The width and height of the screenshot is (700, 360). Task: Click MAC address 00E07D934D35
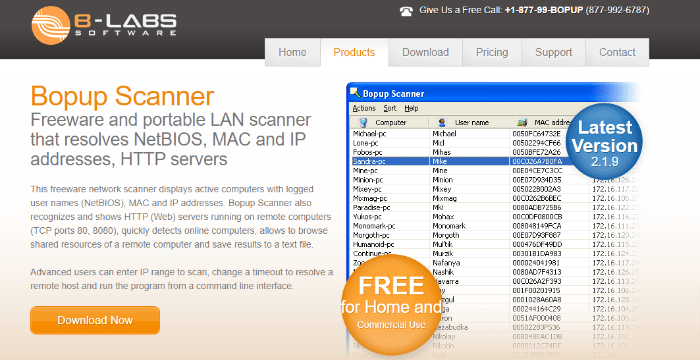tap(537, 180)
